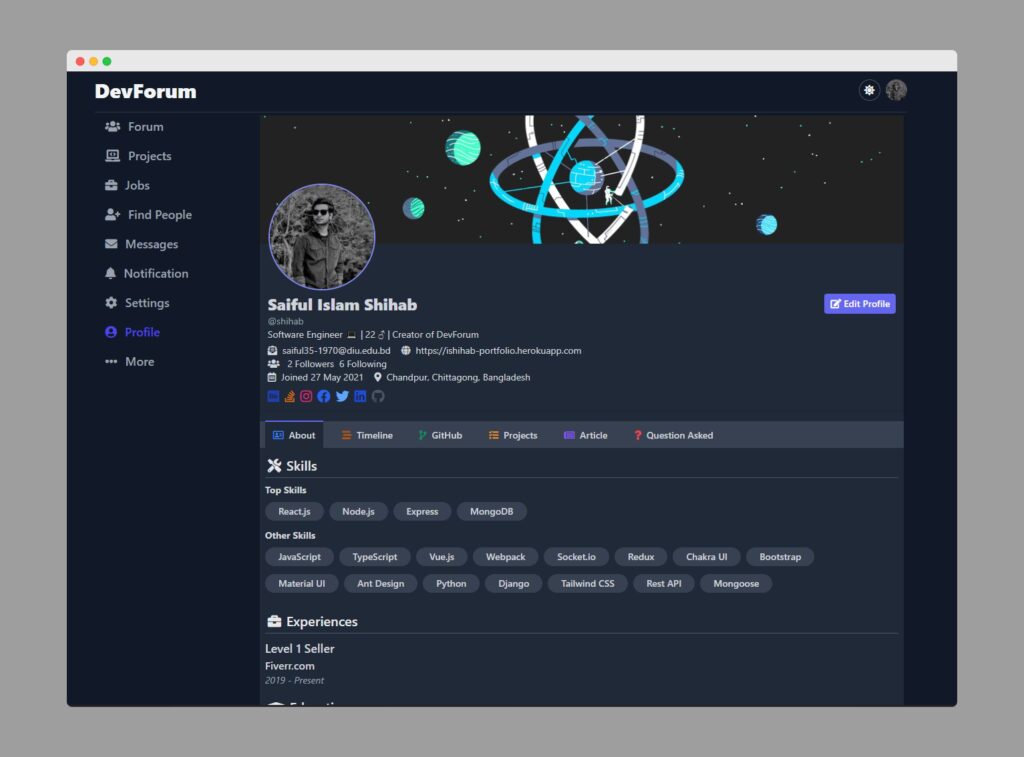Open the Question Asked tab

tap(673, 435)
